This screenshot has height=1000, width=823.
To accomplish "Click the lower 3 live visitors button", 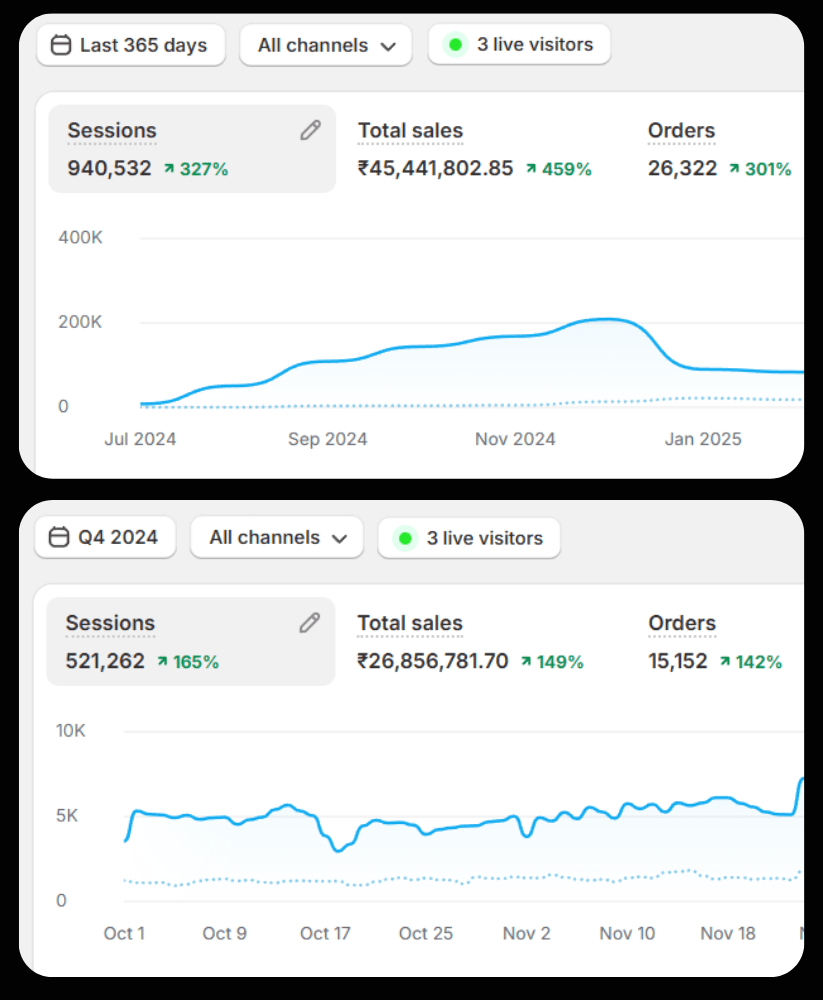I will pos(469,538).
